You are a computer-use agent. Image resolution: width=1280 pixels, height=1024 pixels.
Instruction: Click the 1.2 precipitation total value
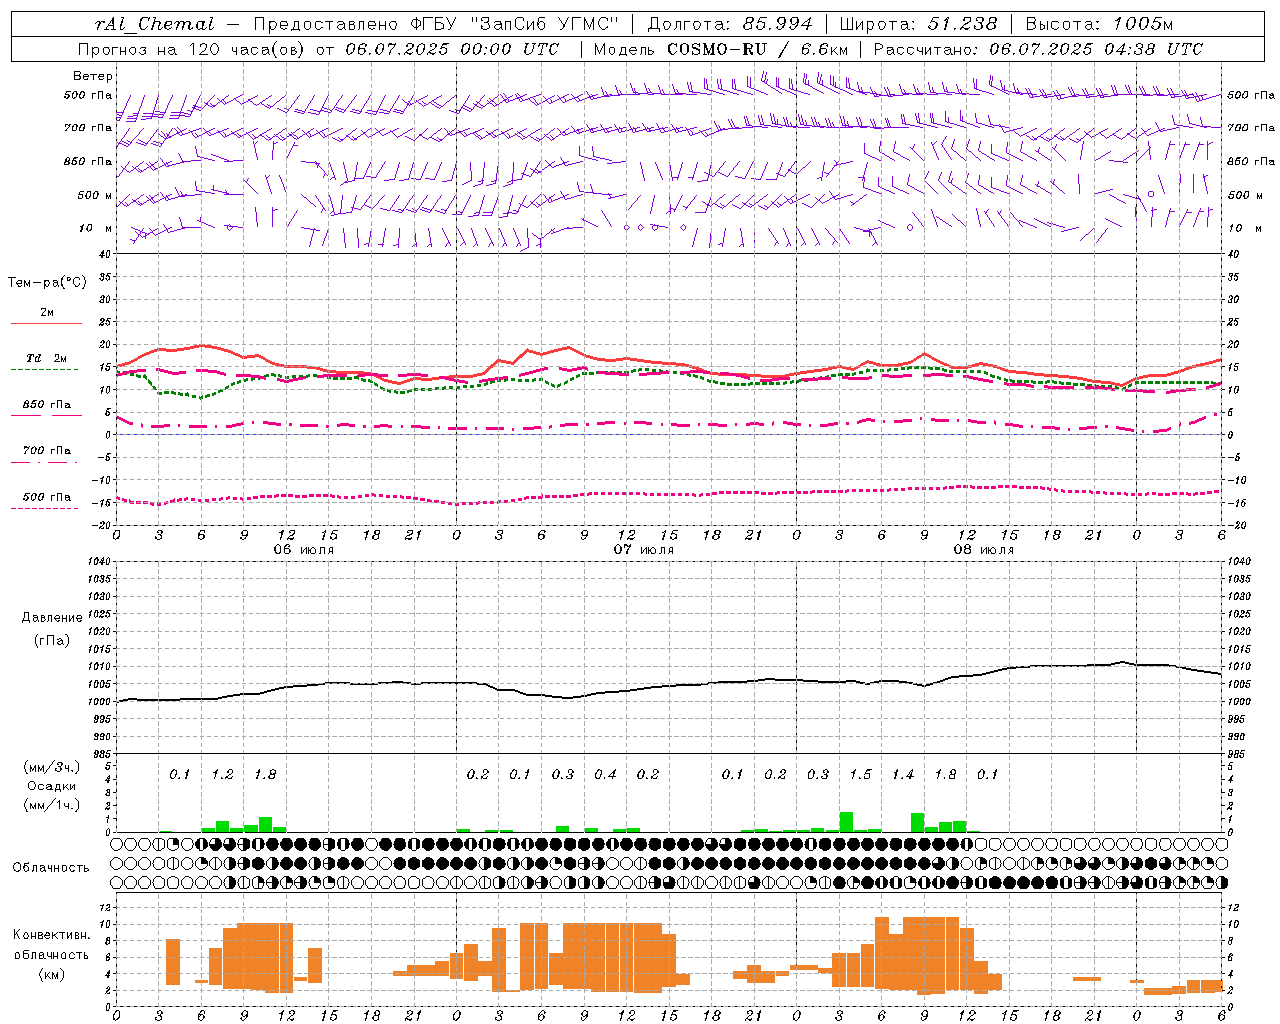[x=222, y=774]
